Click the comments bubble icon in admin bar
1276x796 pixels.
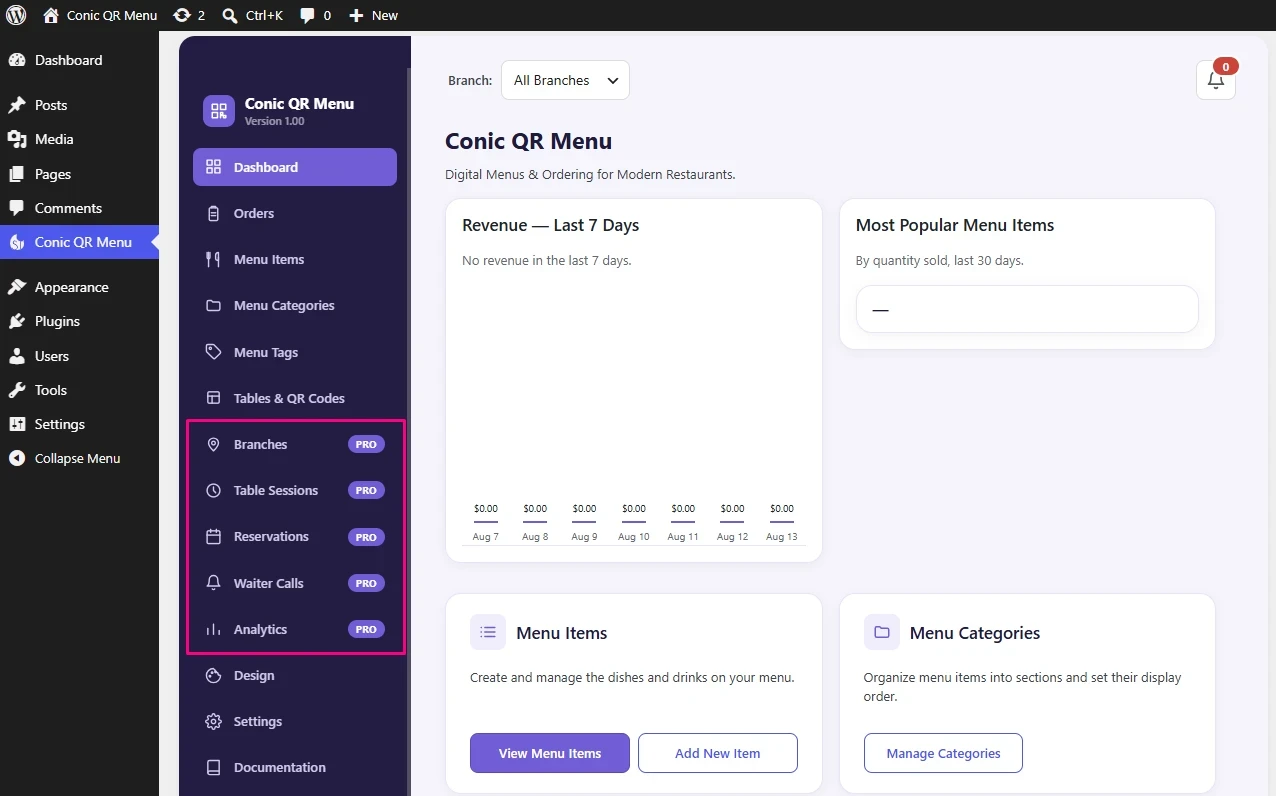tap(308, 15)
